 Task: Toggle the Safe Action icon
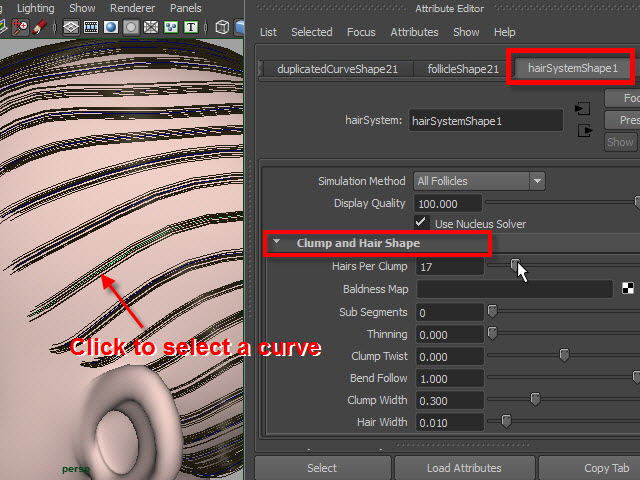point(171,27)
